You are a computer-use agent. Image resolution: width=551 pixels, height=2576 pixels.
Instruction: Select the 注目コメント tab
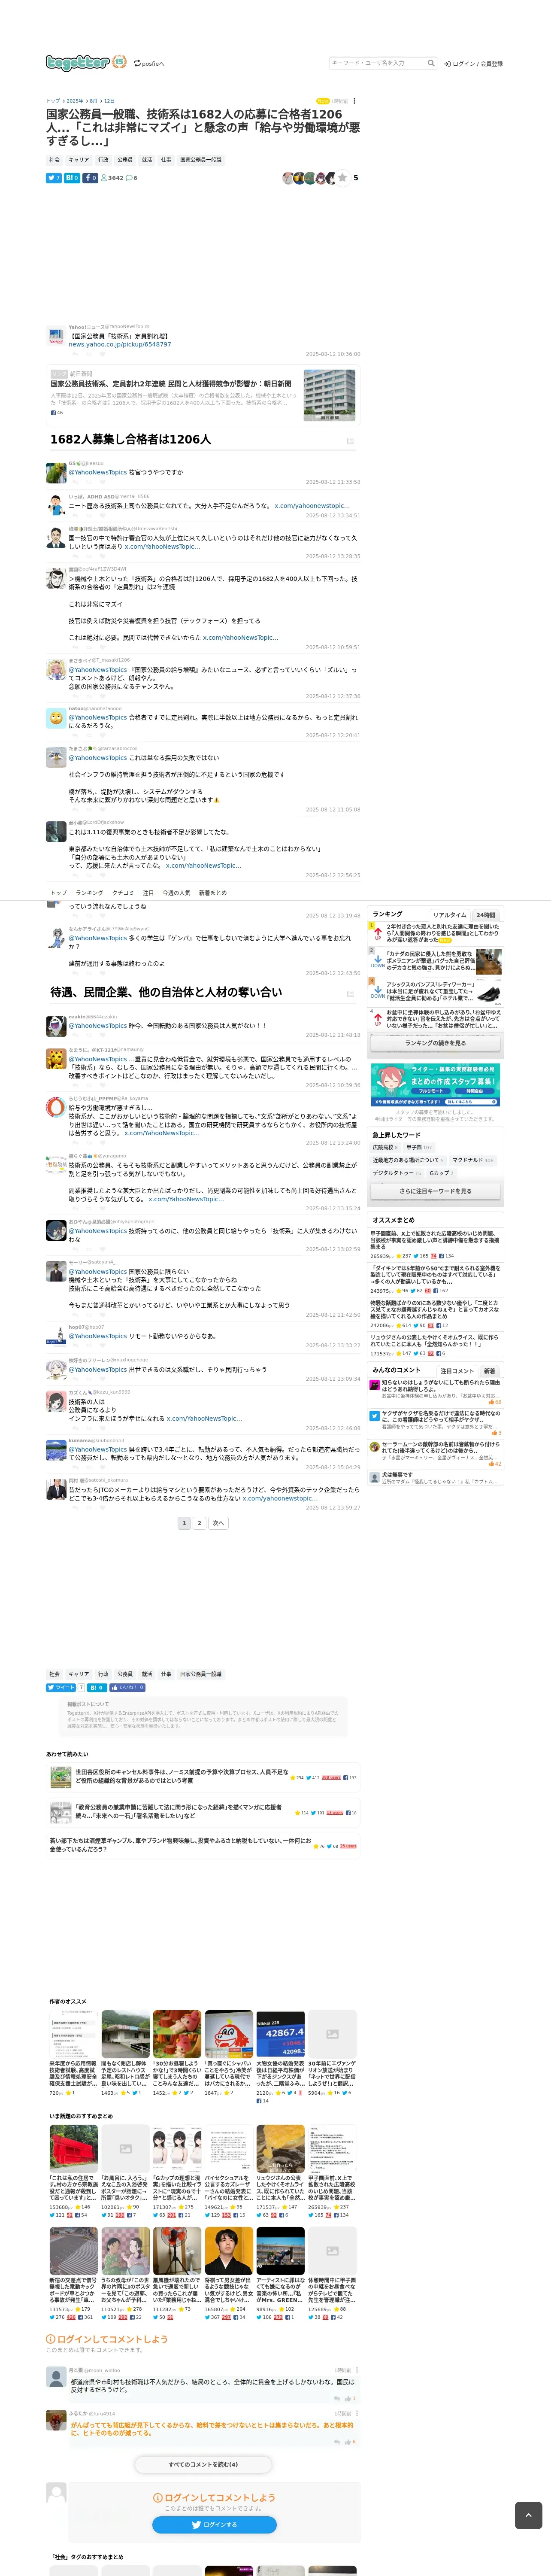pos(457,1371)
